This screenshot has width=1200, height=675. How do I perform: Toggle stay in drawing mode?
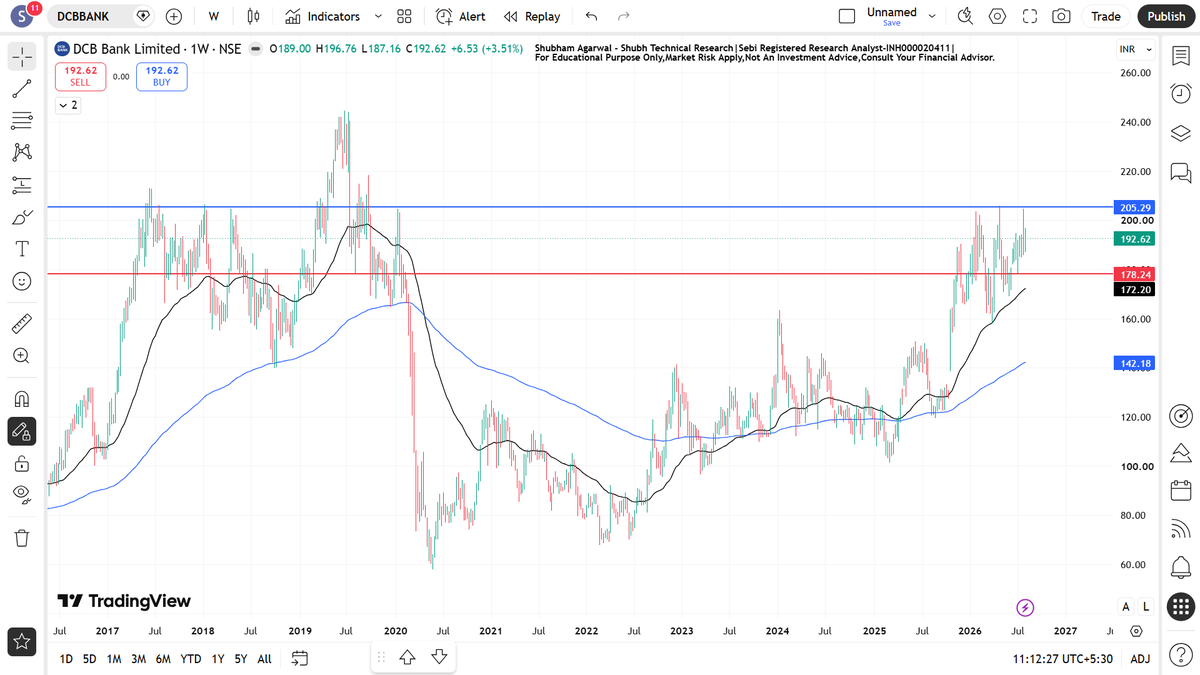tap(21, 431)
